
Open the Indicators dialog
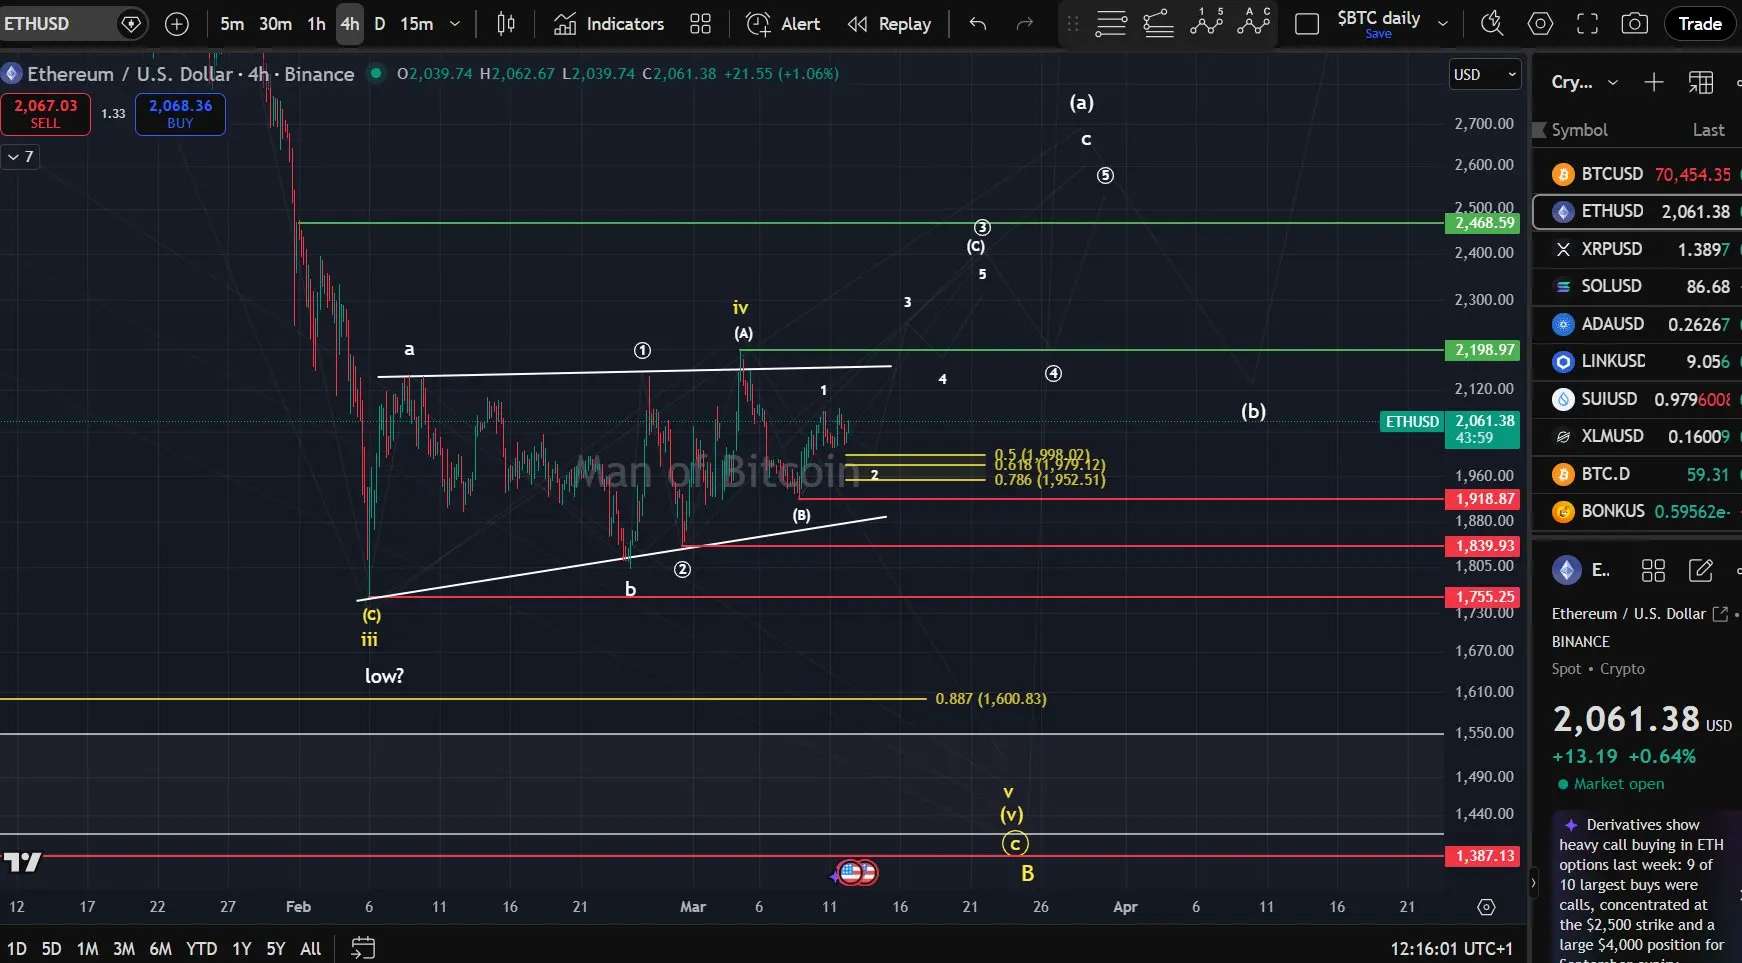pos(609,24)
